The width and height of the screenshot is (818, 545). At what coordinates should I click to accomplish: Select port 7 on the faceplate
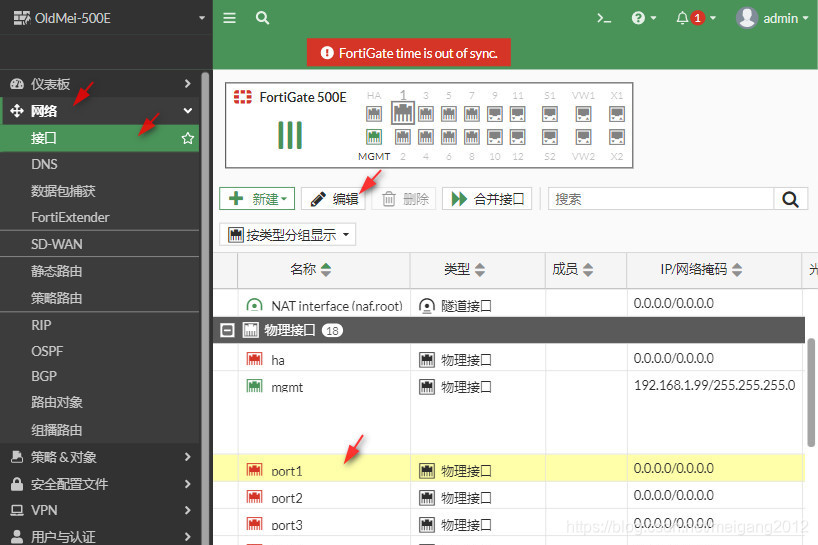pos(472,114)
